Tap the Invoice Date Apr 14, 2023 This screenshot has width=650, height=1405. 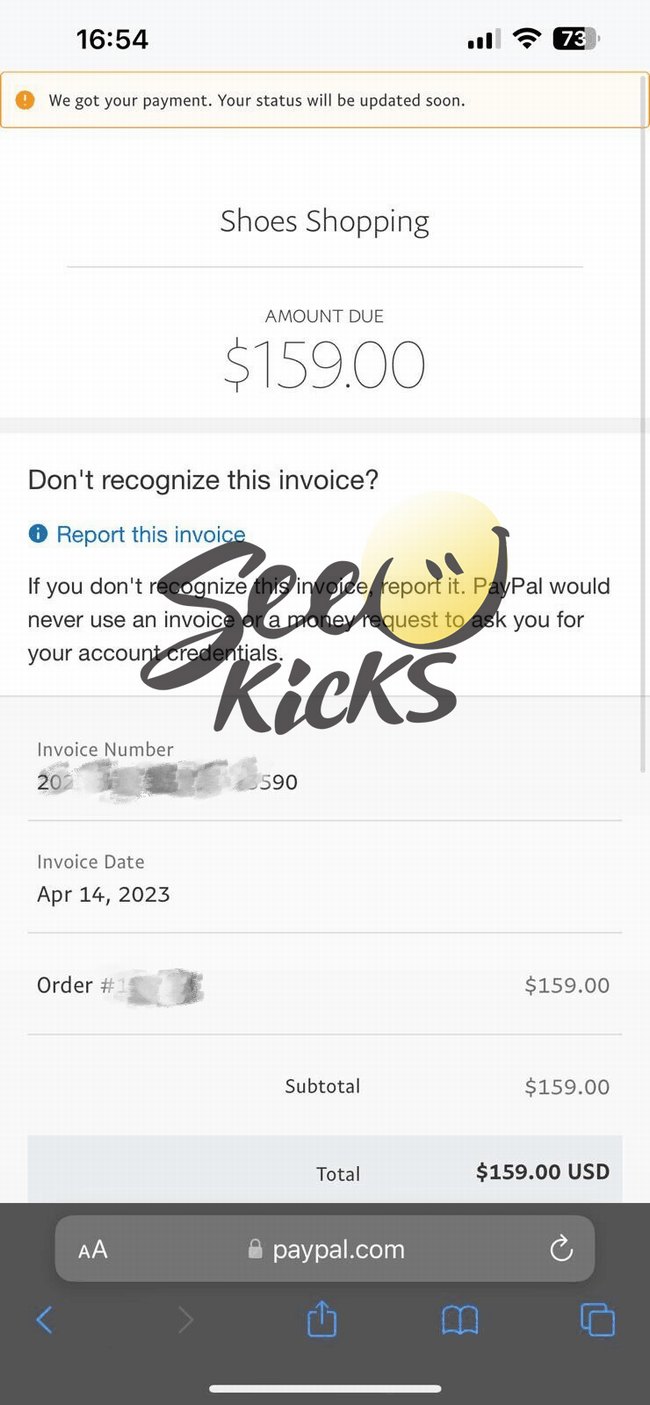[104, 894]
